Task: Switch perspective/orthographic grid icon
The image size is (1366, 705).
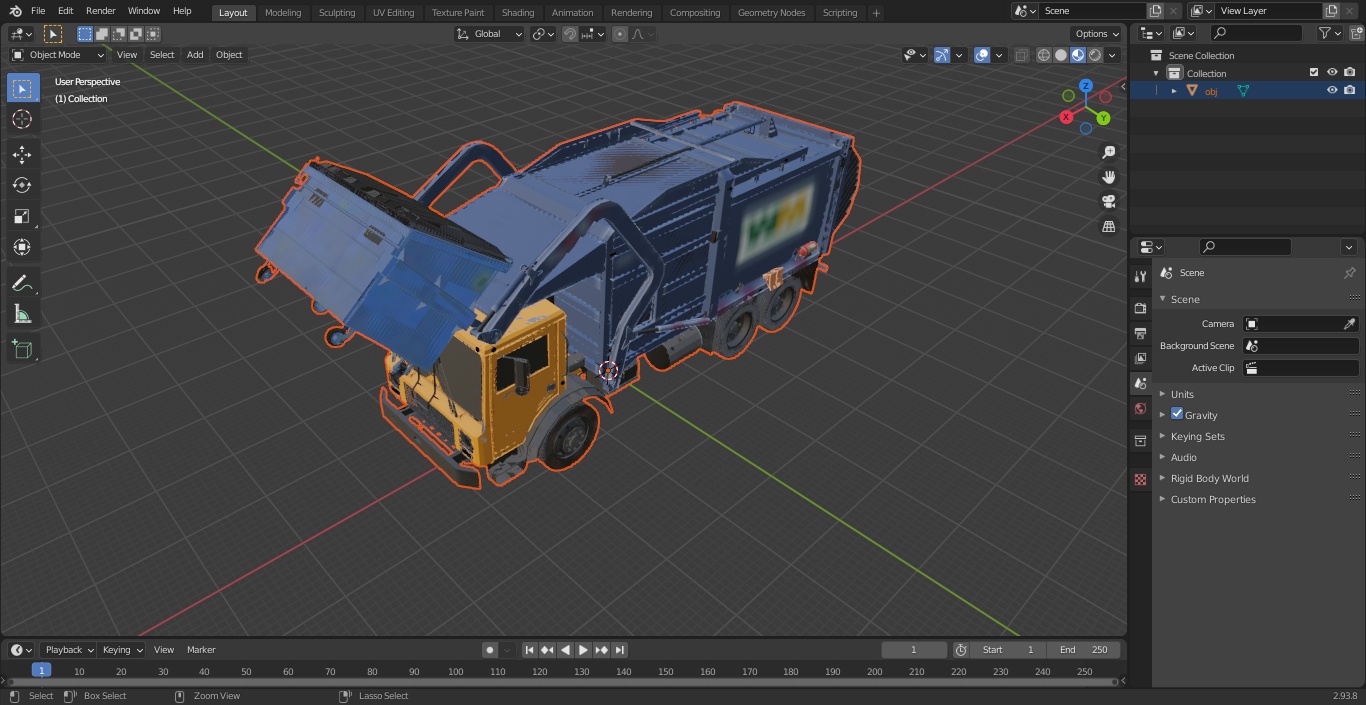Action: (1108, 226)
